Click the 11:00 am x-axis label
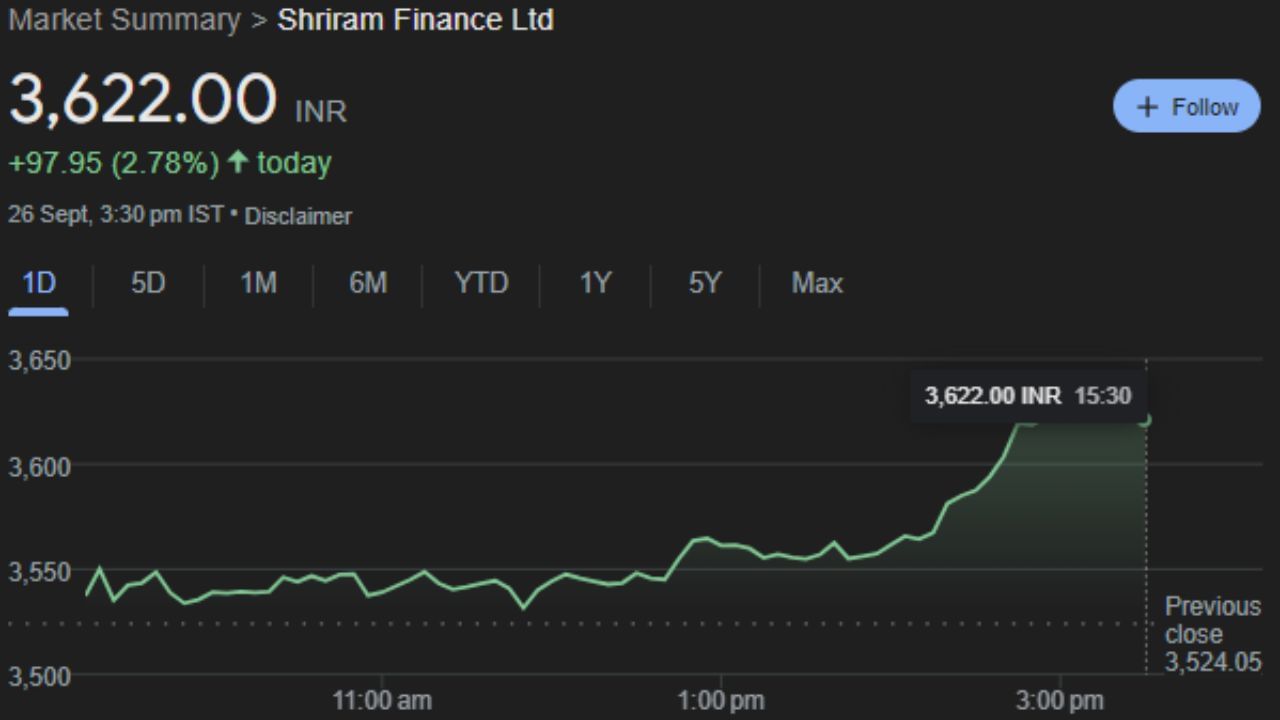Viewport: 1280px width, 720px height. point(382,701)
